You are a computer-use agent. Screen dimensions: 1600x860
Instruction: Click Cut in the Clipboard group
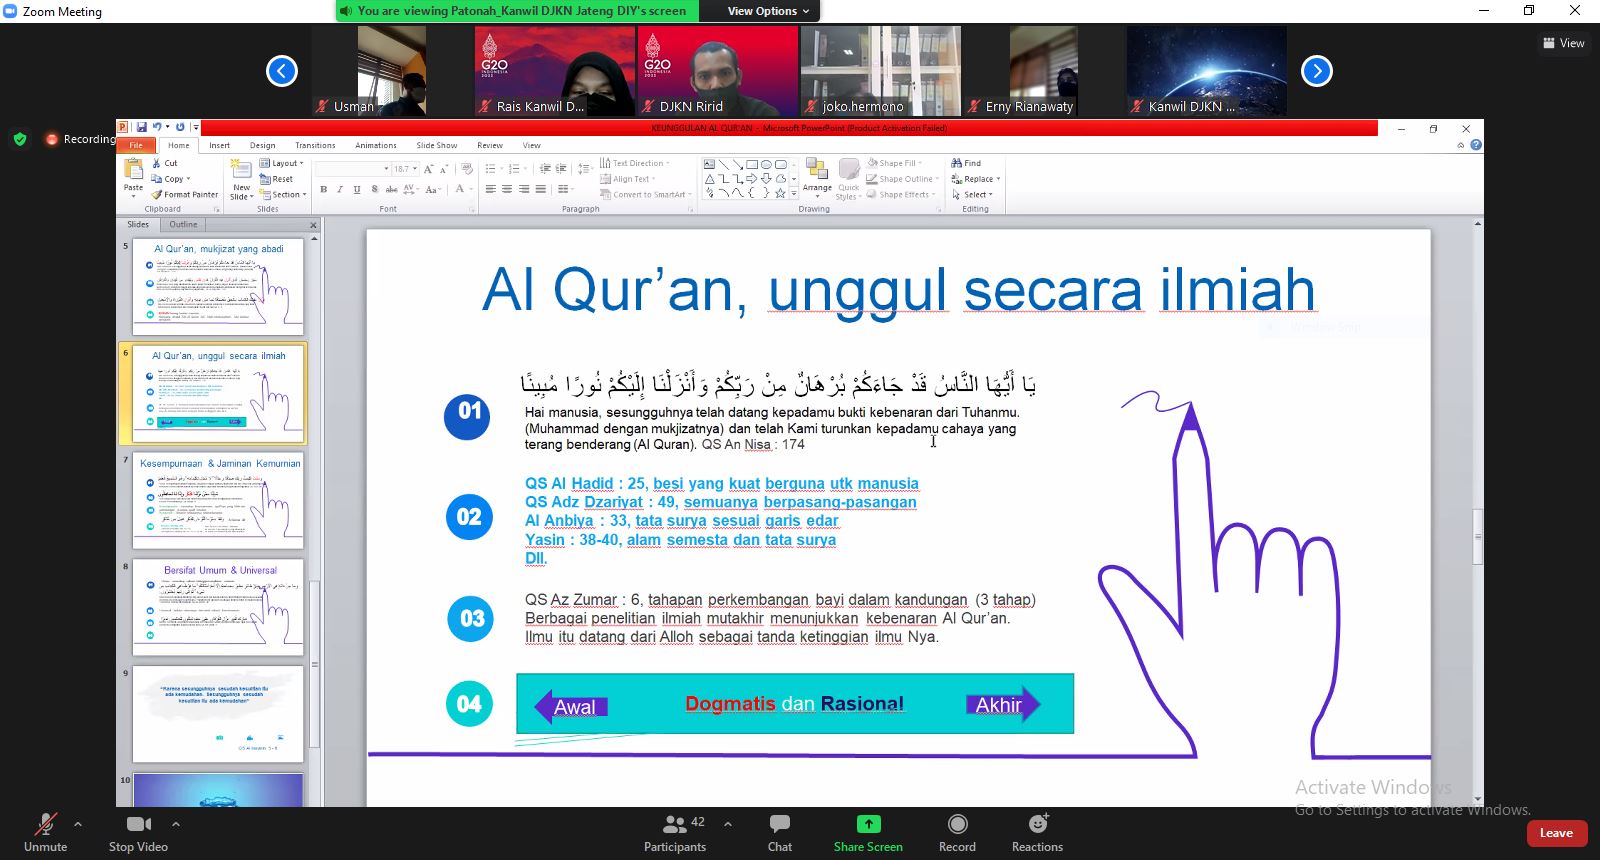(x=165, y=163)
